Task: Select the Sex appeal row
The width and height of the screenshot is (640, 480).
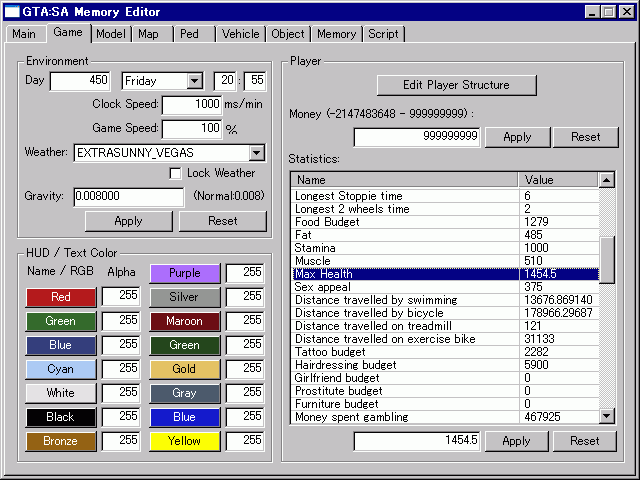Action: tap(446, 287)
